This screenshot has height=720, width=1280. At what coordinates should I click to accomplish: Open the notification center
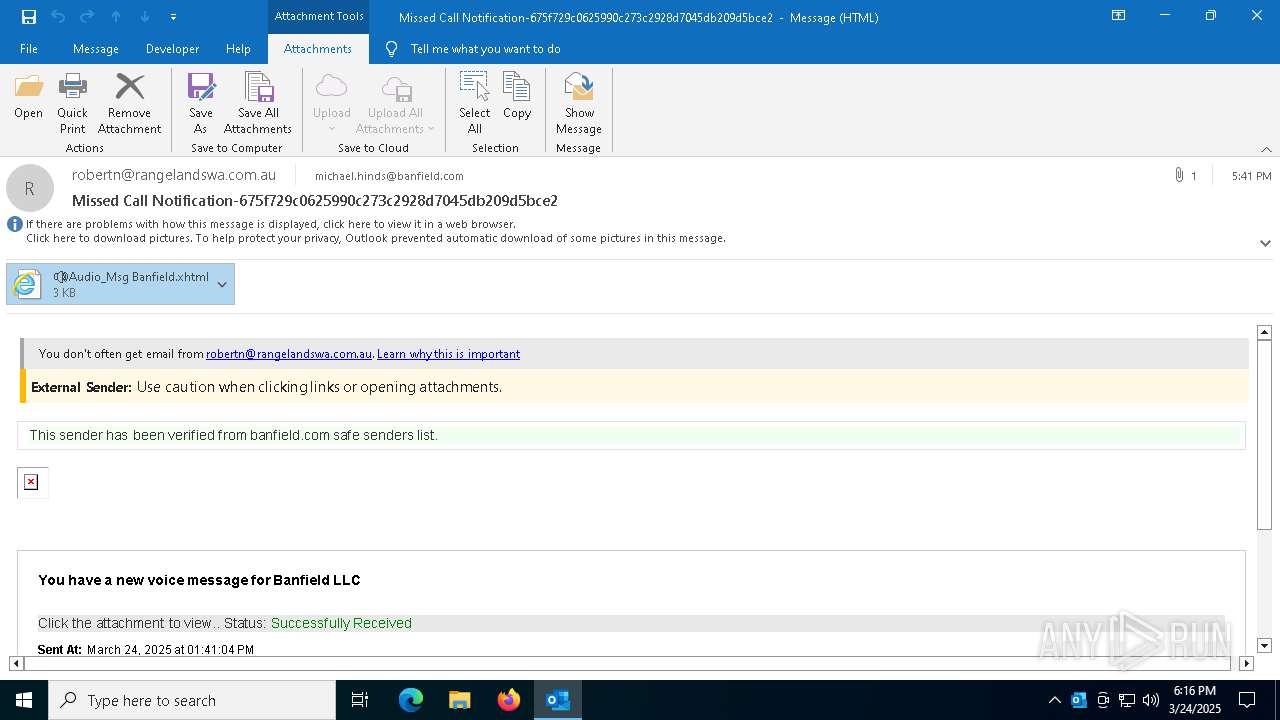(1247, 700)
